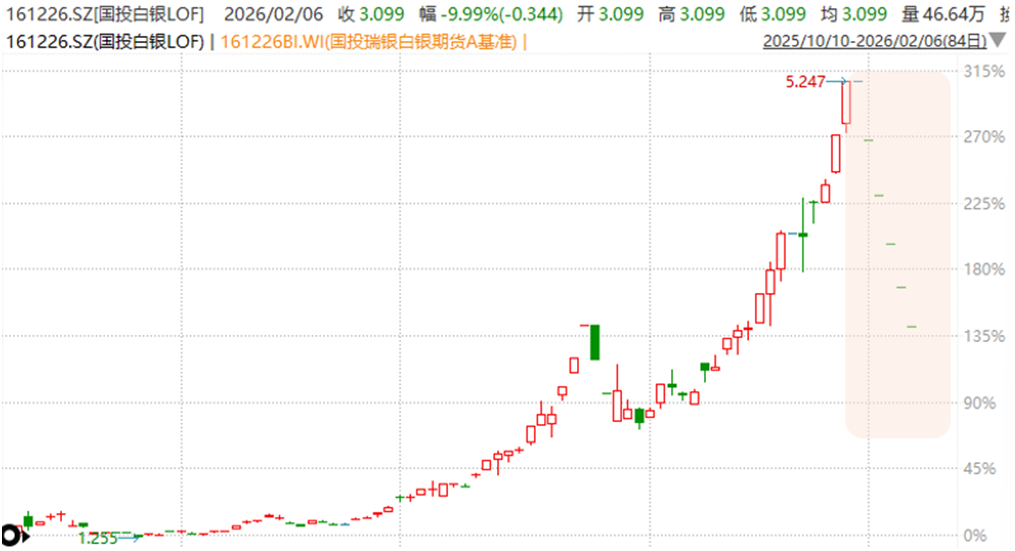The height and width of the screenshot is (551, 1015).
Task: Click the 270% axis label
Action: pos(984,137)
